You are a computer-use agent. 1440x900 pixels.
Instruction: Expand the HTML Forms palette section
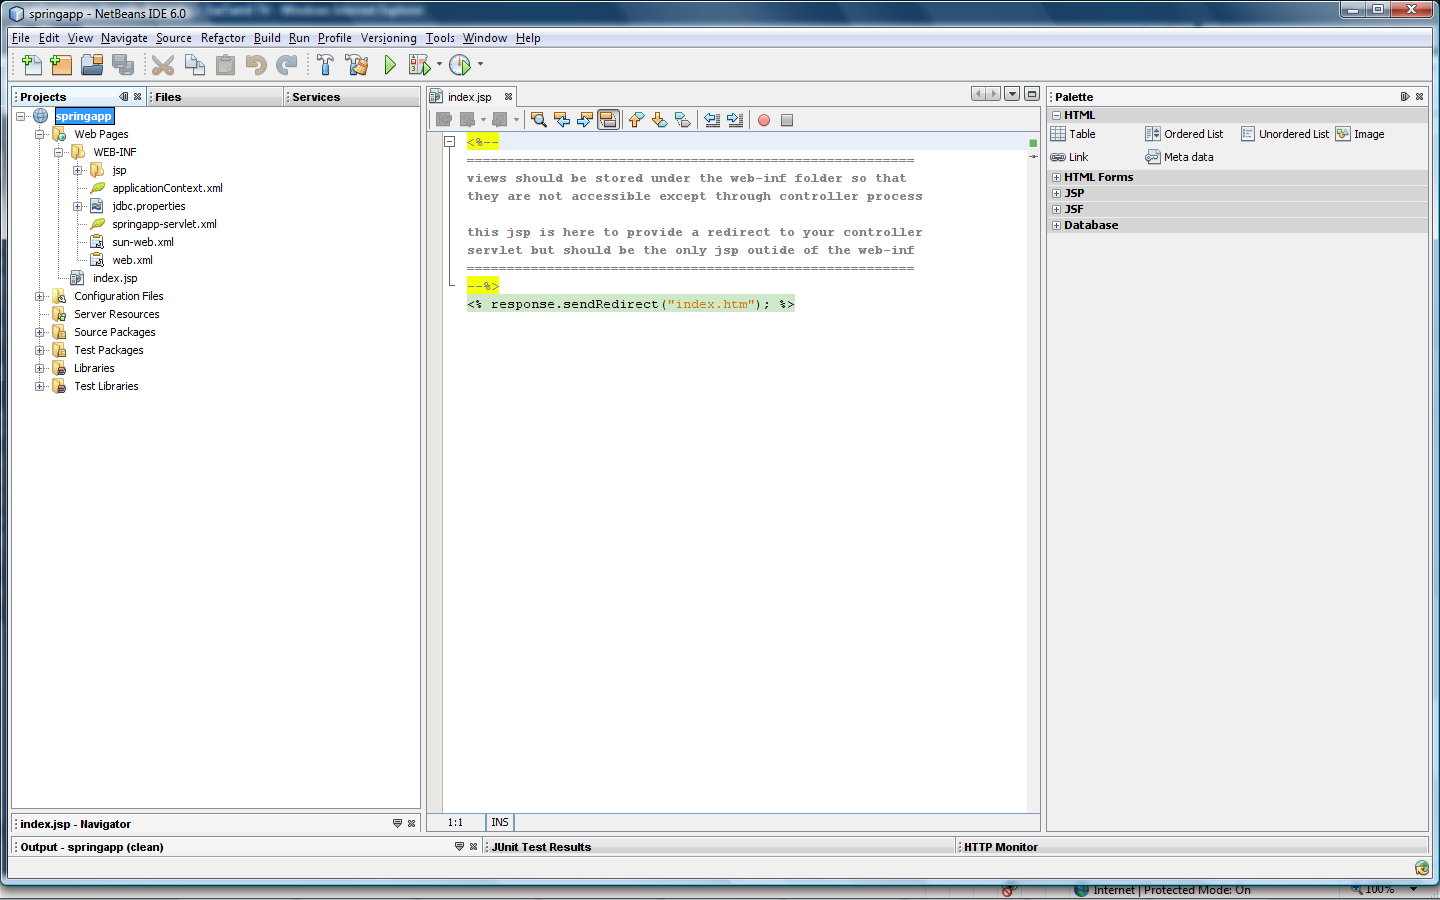1056,177
